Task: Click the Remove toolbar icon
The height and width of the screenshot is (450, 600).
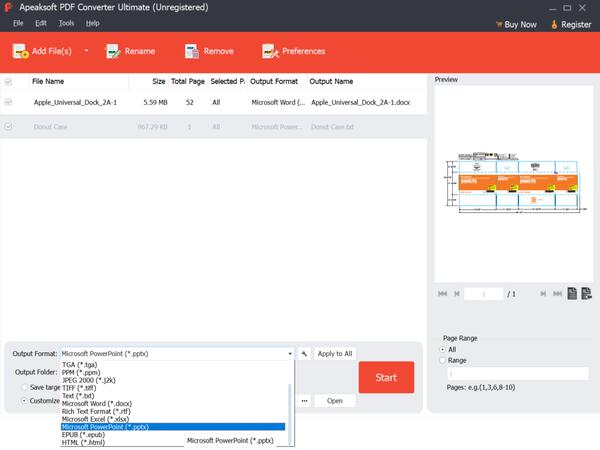Action: click(192, 51)
